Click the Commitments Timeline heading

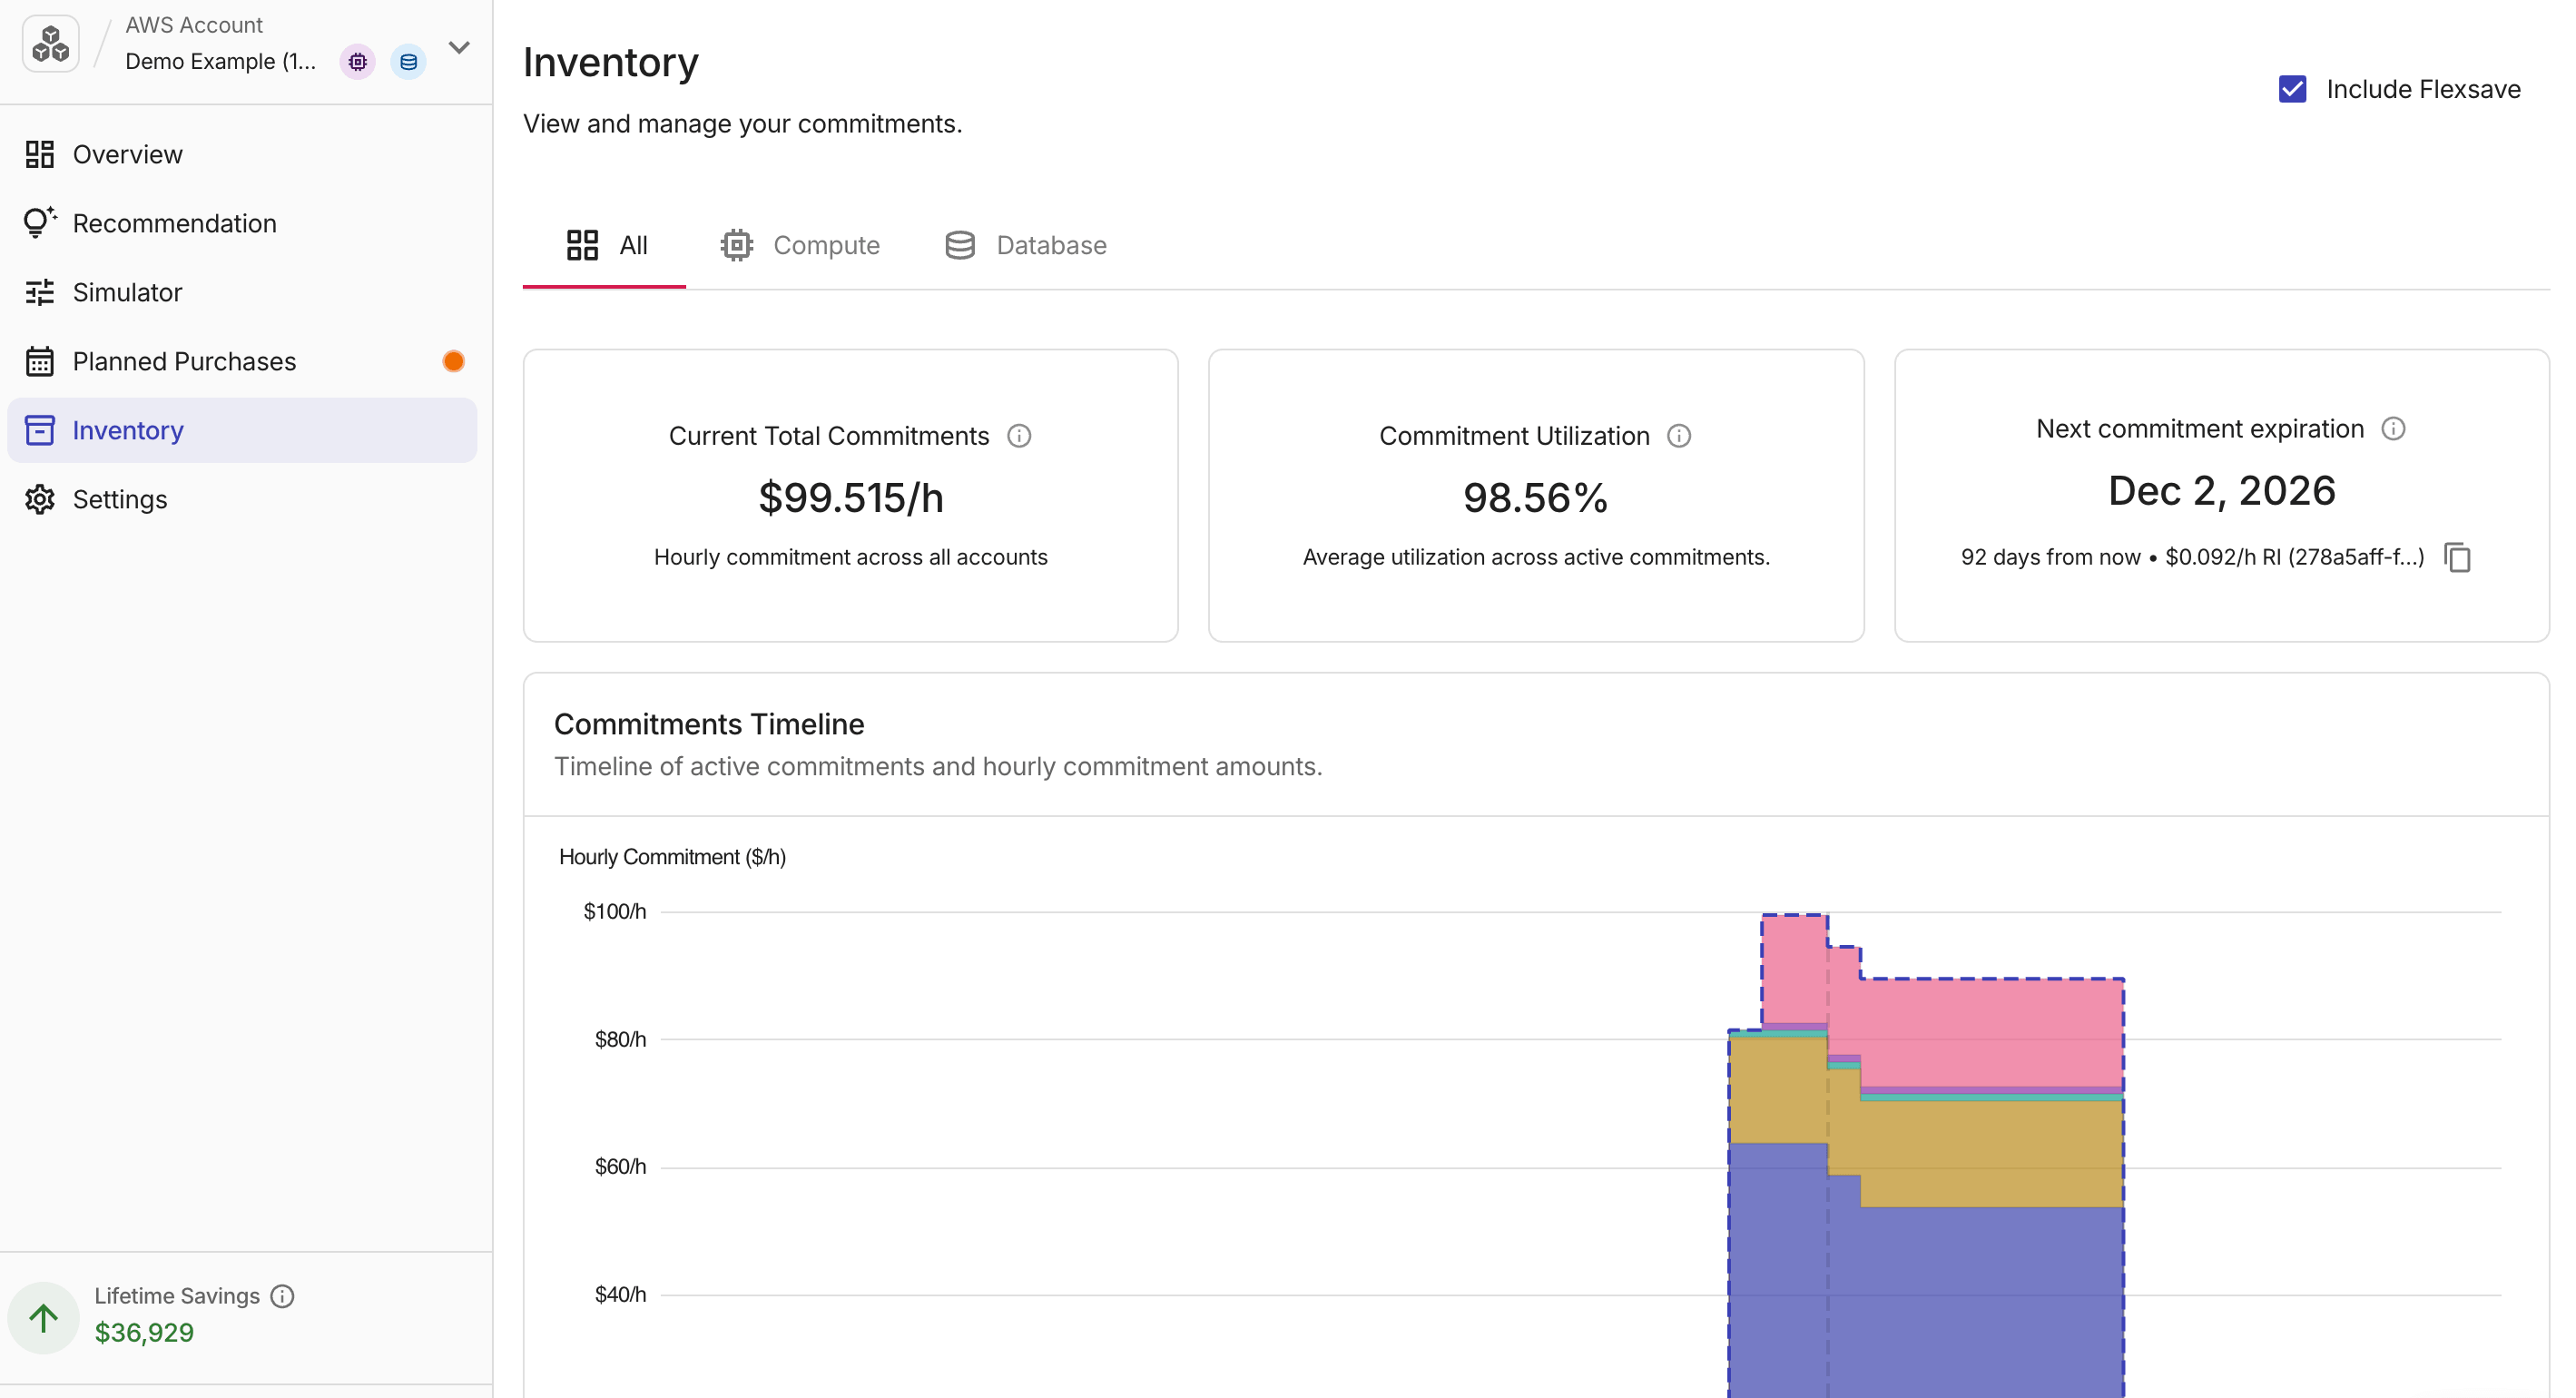tap(709, 724)
